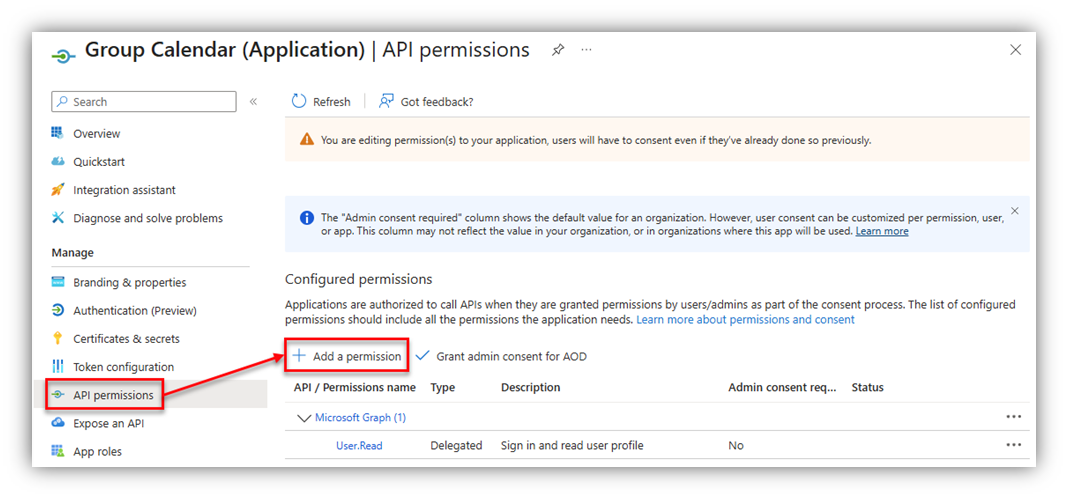Sort by the API / Permissions name column header
The width and height of the screenshot is (1068, 499).
[354, 387]
